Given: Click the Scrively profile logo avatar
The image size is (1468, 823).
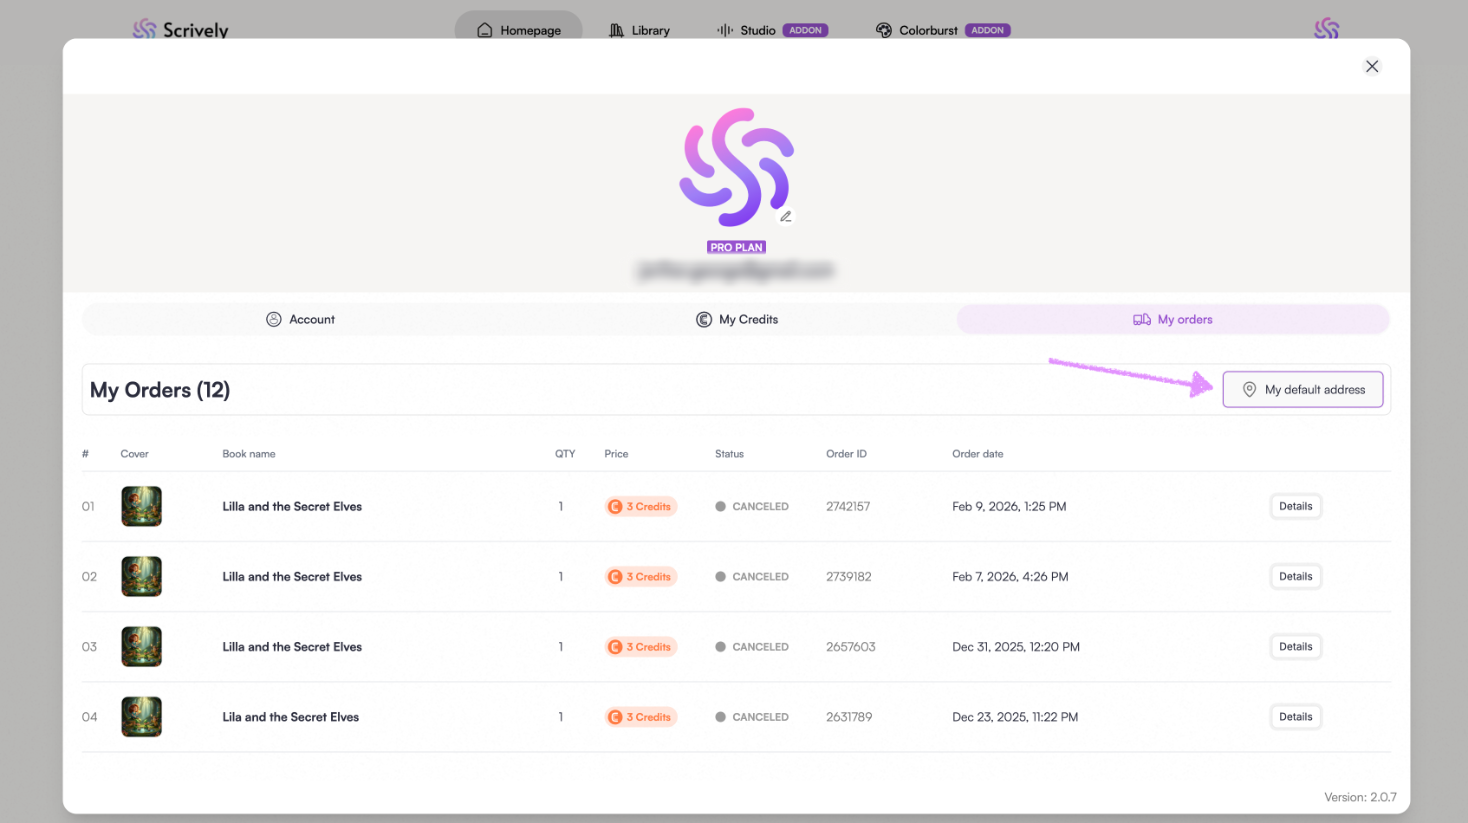Looking at the screenshot, I should pos(736,167).
